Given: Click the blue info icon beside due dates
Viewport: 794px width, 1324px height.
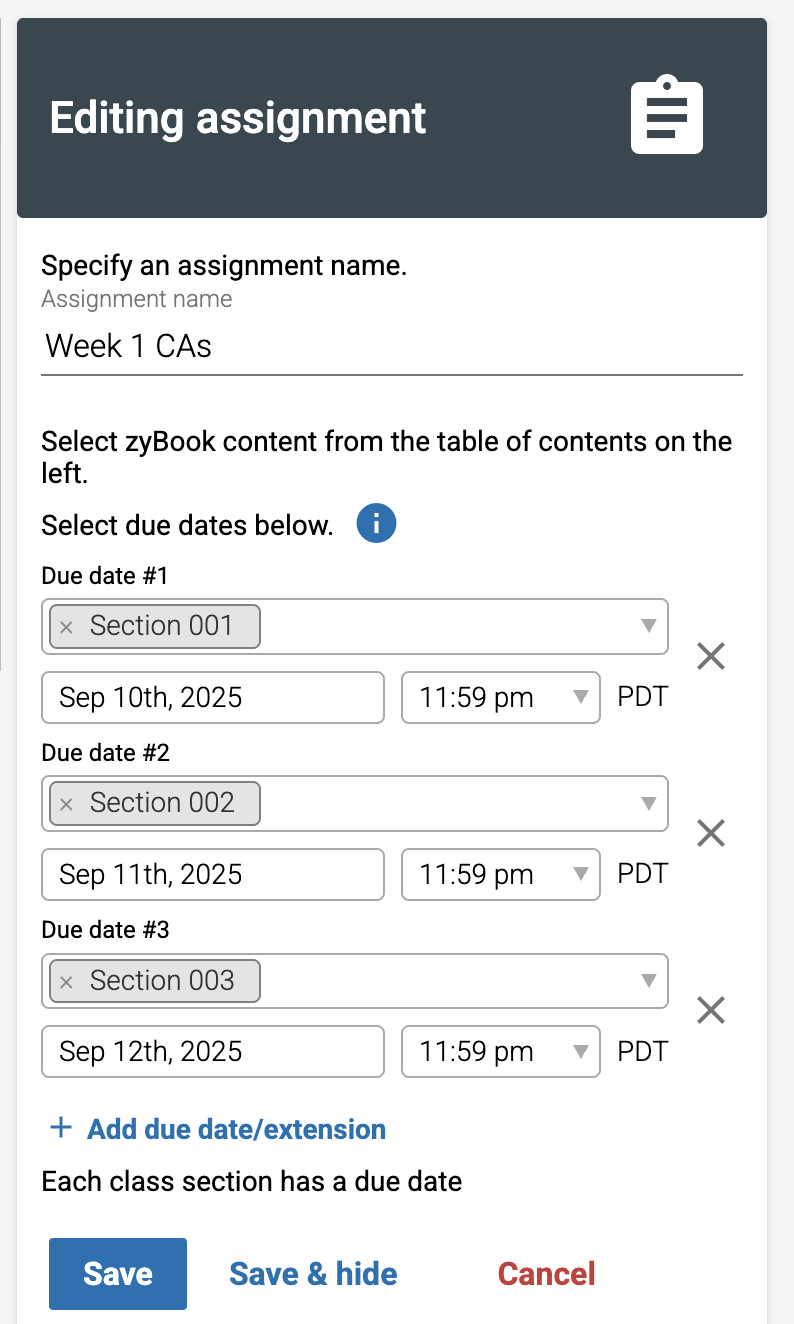Looking at the screenshot, I should (377, 523).
